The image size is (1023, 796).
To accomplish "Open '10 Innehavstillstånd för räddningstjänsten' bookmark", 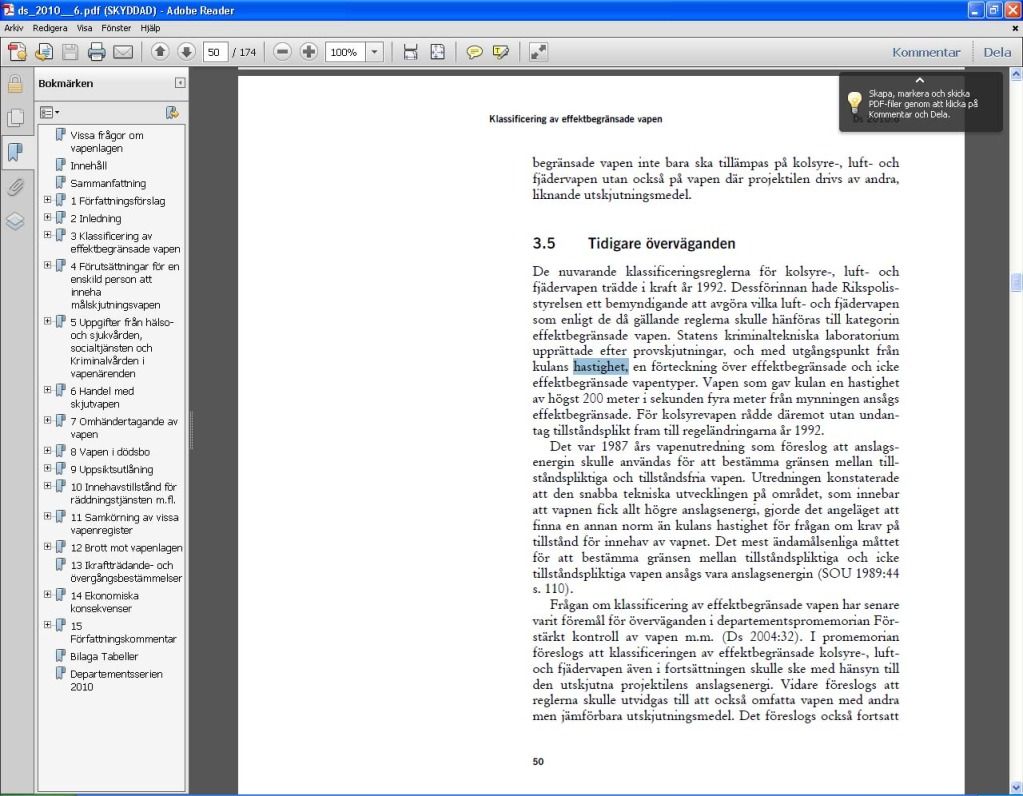I will click(123, 493).
